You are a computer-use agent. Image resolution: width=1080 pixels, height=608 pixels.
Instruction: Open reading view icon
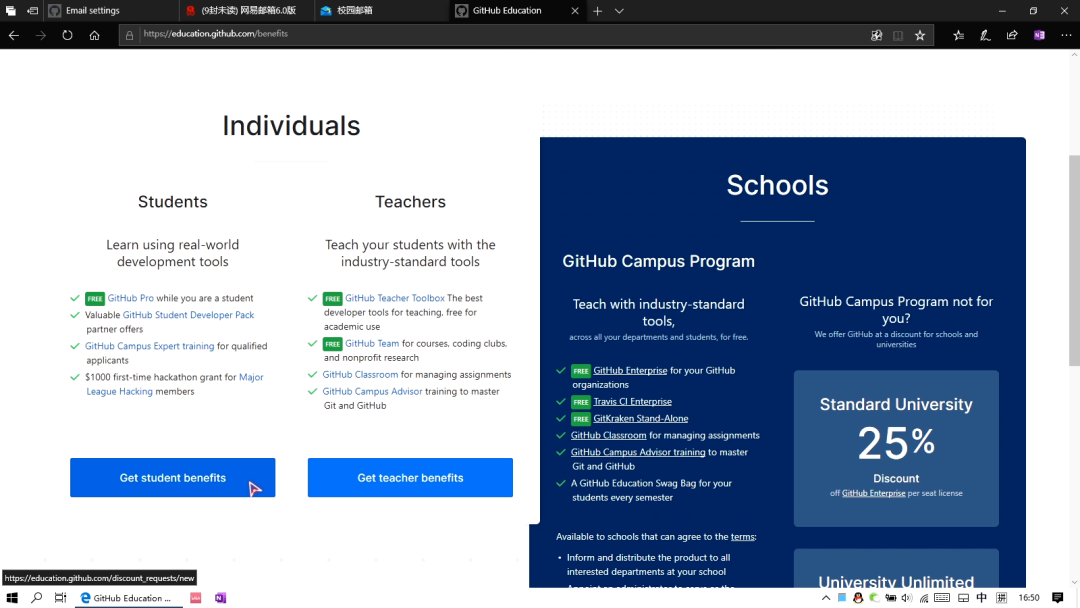(898, 35)
